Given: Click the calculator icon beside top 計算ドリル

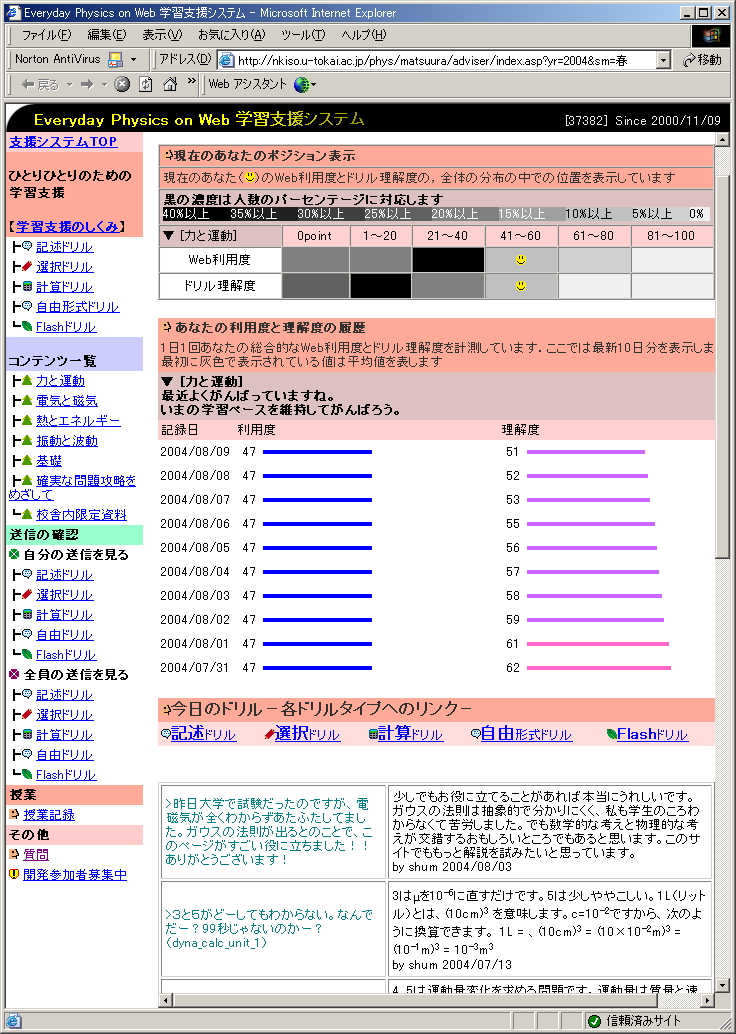Looking at the screenshot, I should [x=27, y=287].
